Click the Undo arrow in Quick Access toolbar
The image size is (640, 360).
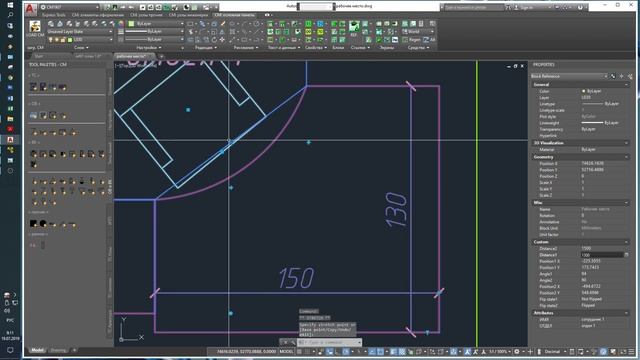[x=123, y=7]
